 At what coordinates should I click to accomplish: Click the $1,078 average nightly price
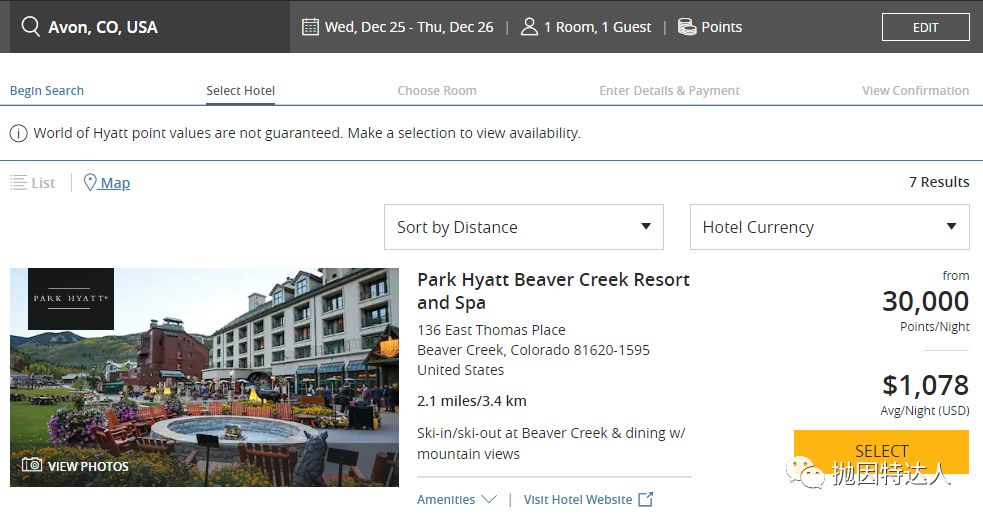(x=925, y=385)
